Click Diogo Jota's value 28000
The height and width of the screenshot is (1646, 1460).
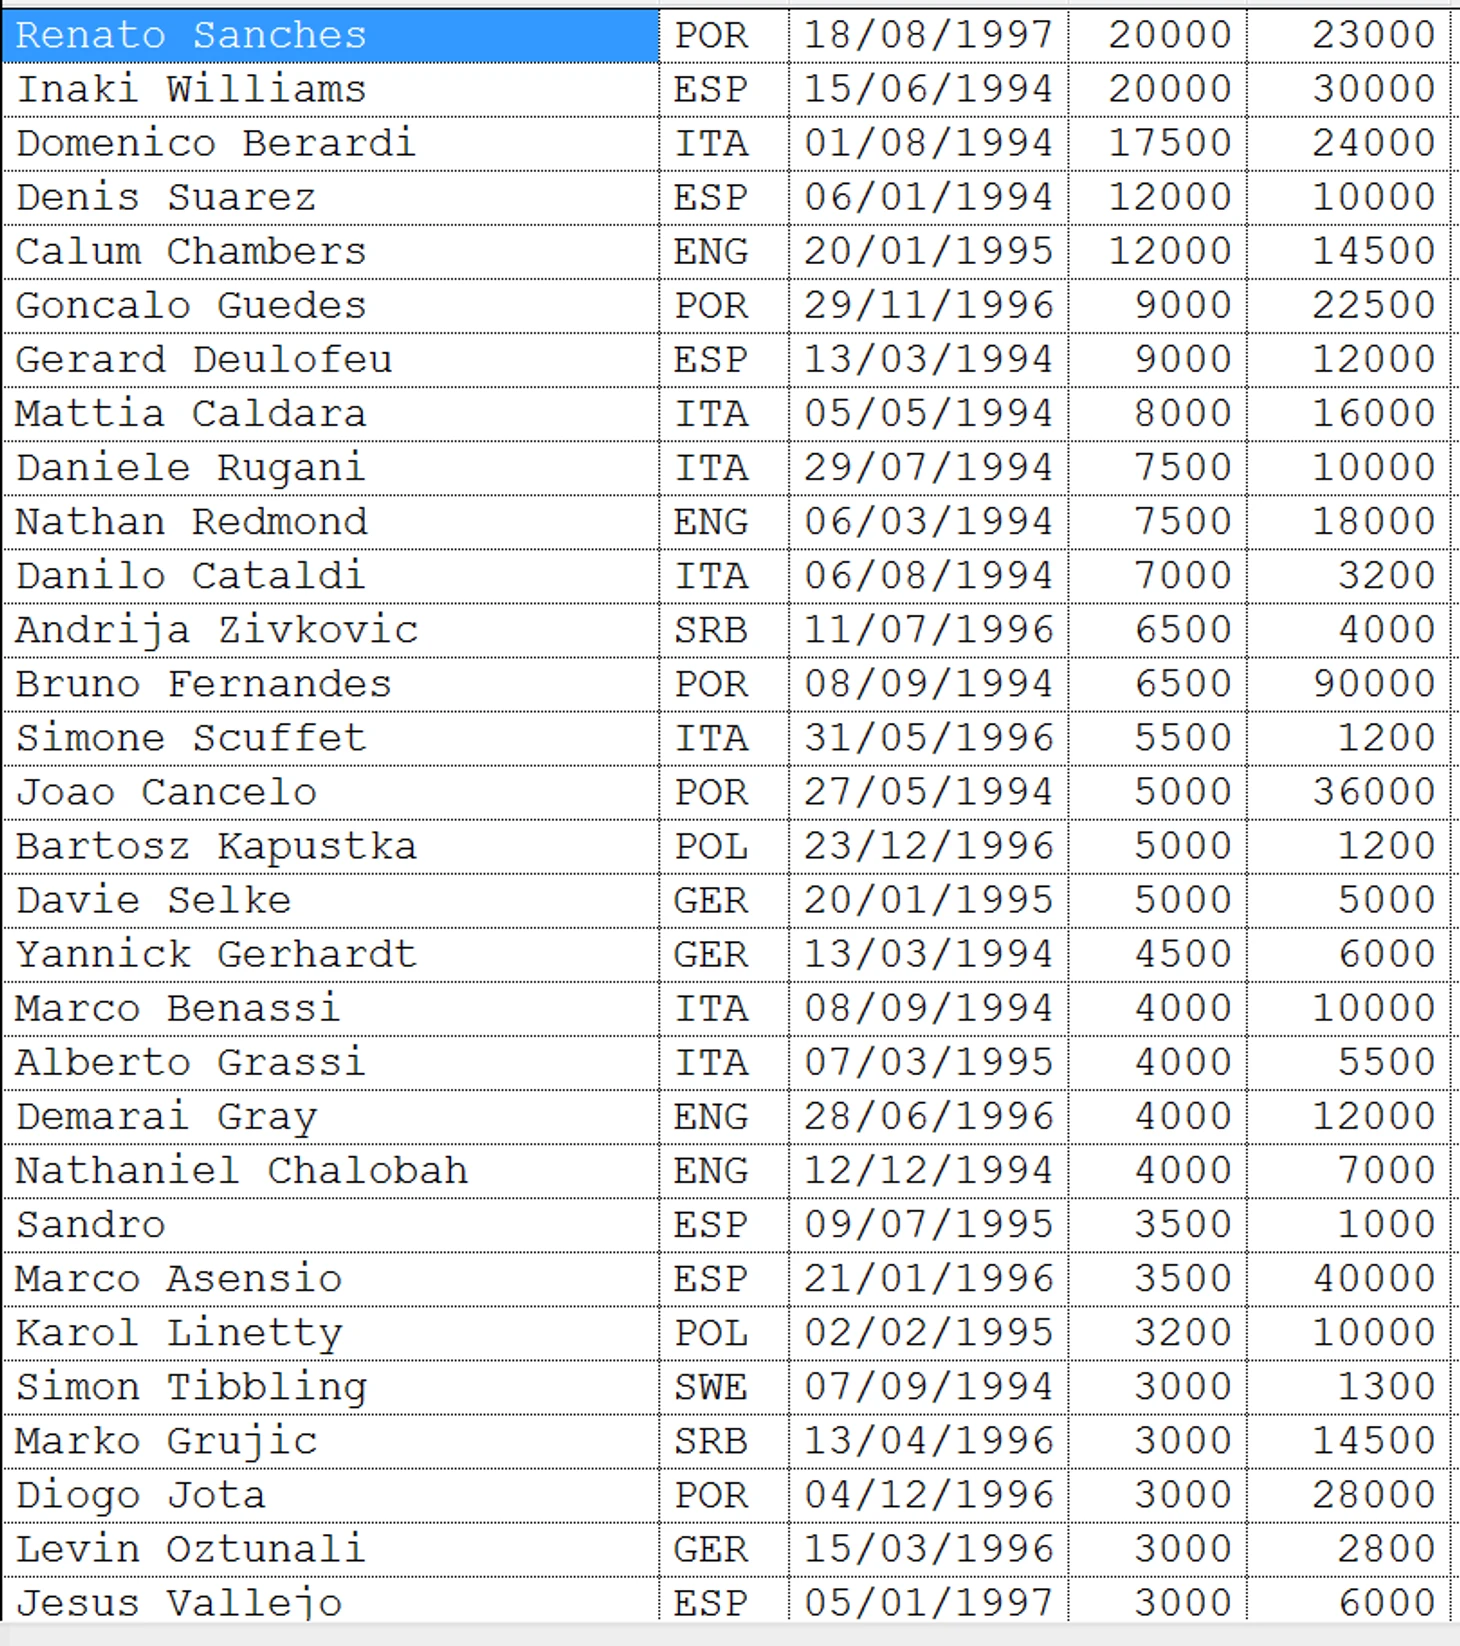1348,1495
